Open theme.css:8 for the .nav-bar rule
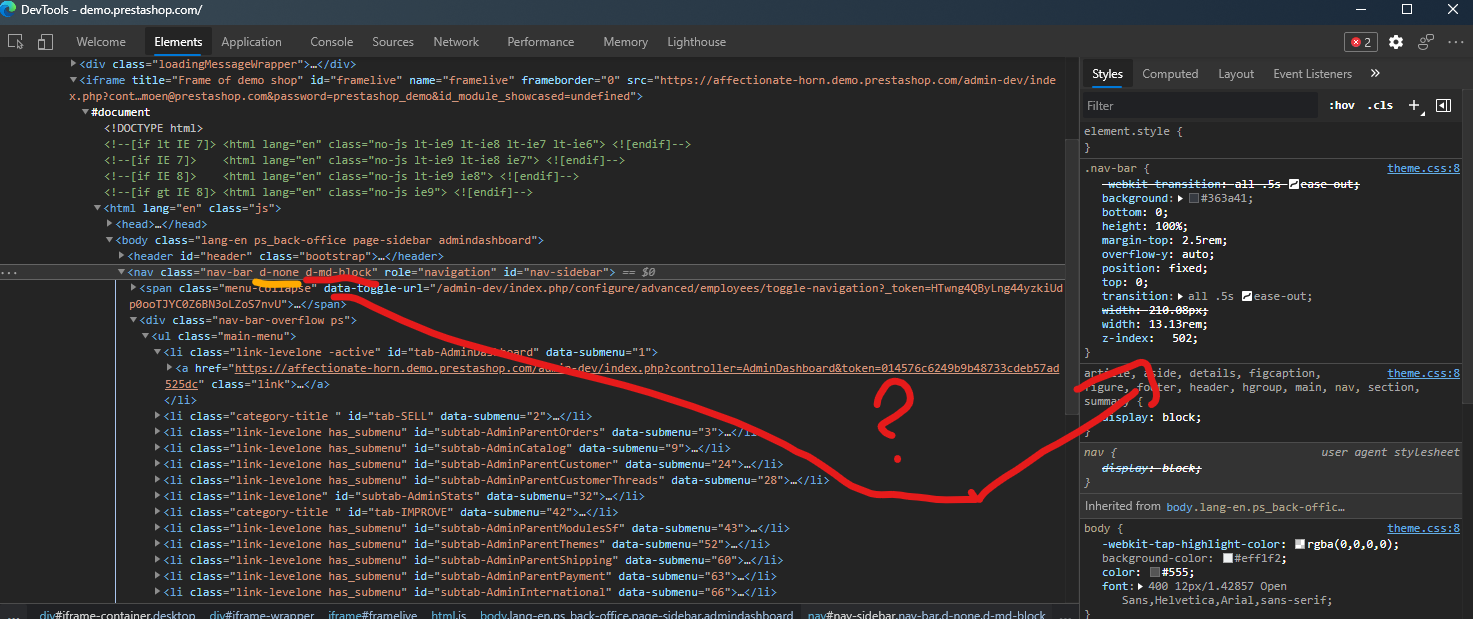 pyautogui.click(x=1423, y=167)
